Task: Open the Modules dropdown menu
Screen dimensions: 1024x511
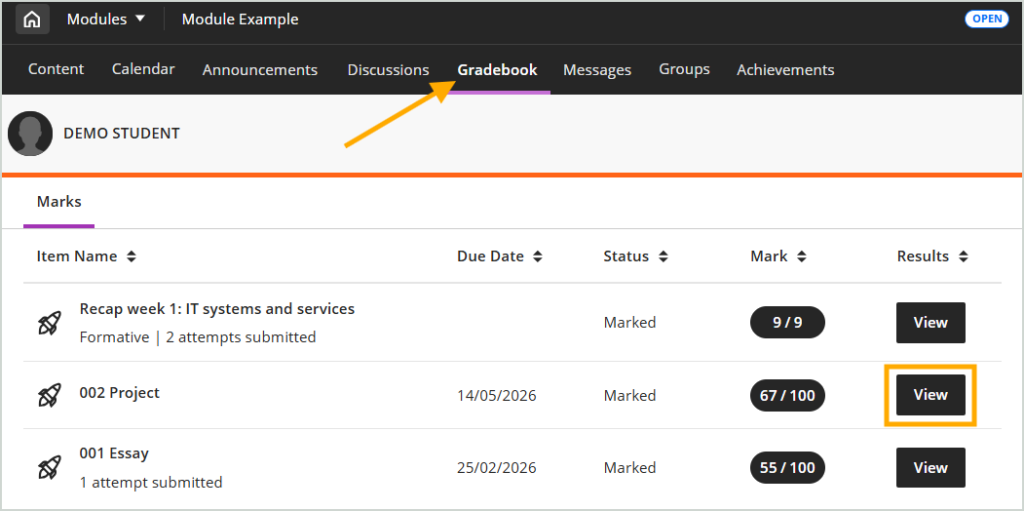Action: point(106,20)
